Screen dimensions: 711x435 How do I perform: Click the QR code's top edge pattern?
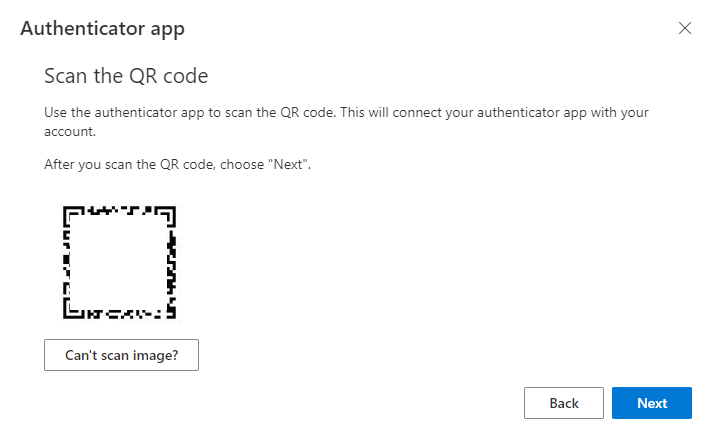pos(119,211)
